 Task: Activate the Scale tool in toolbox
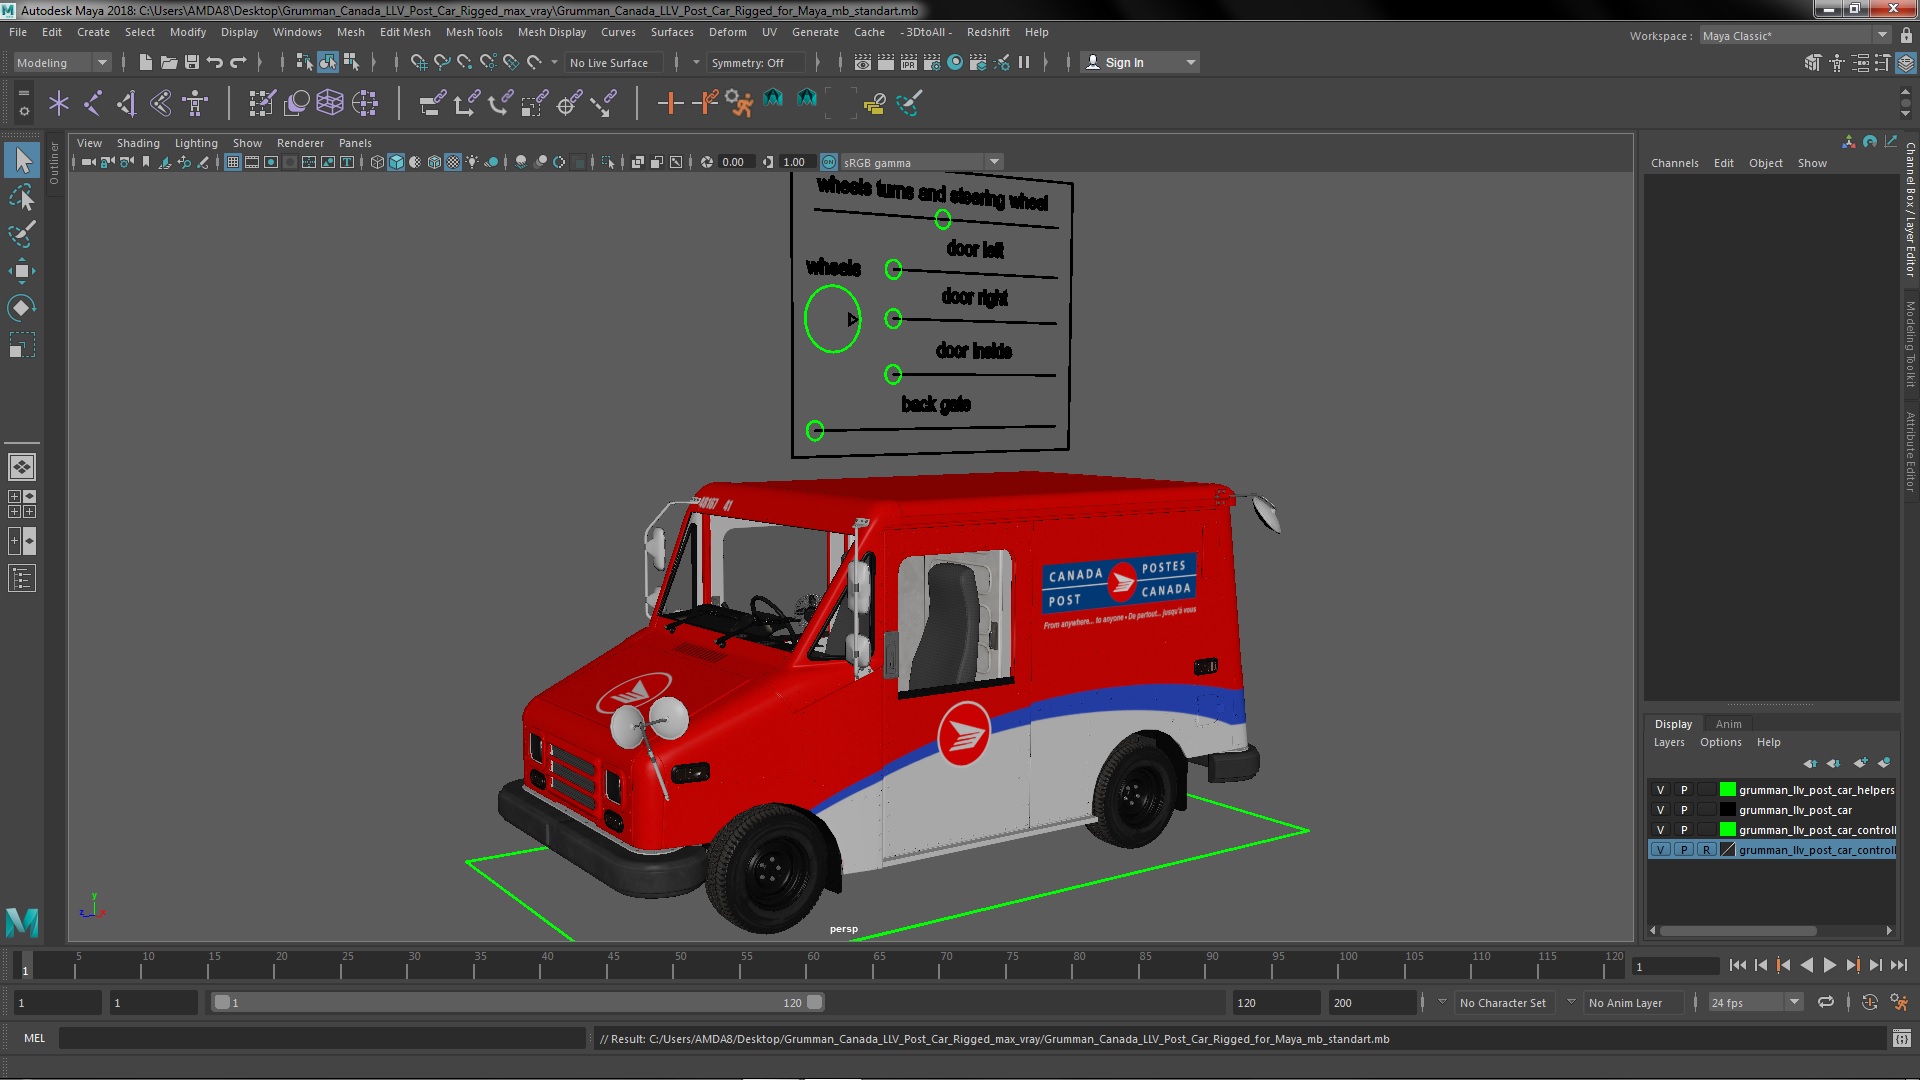point(22,345)
